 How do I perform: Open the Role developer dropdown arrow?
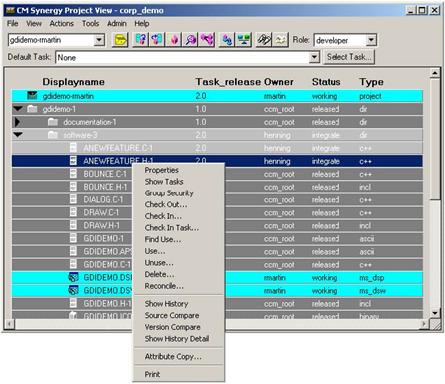coord(371,40)
